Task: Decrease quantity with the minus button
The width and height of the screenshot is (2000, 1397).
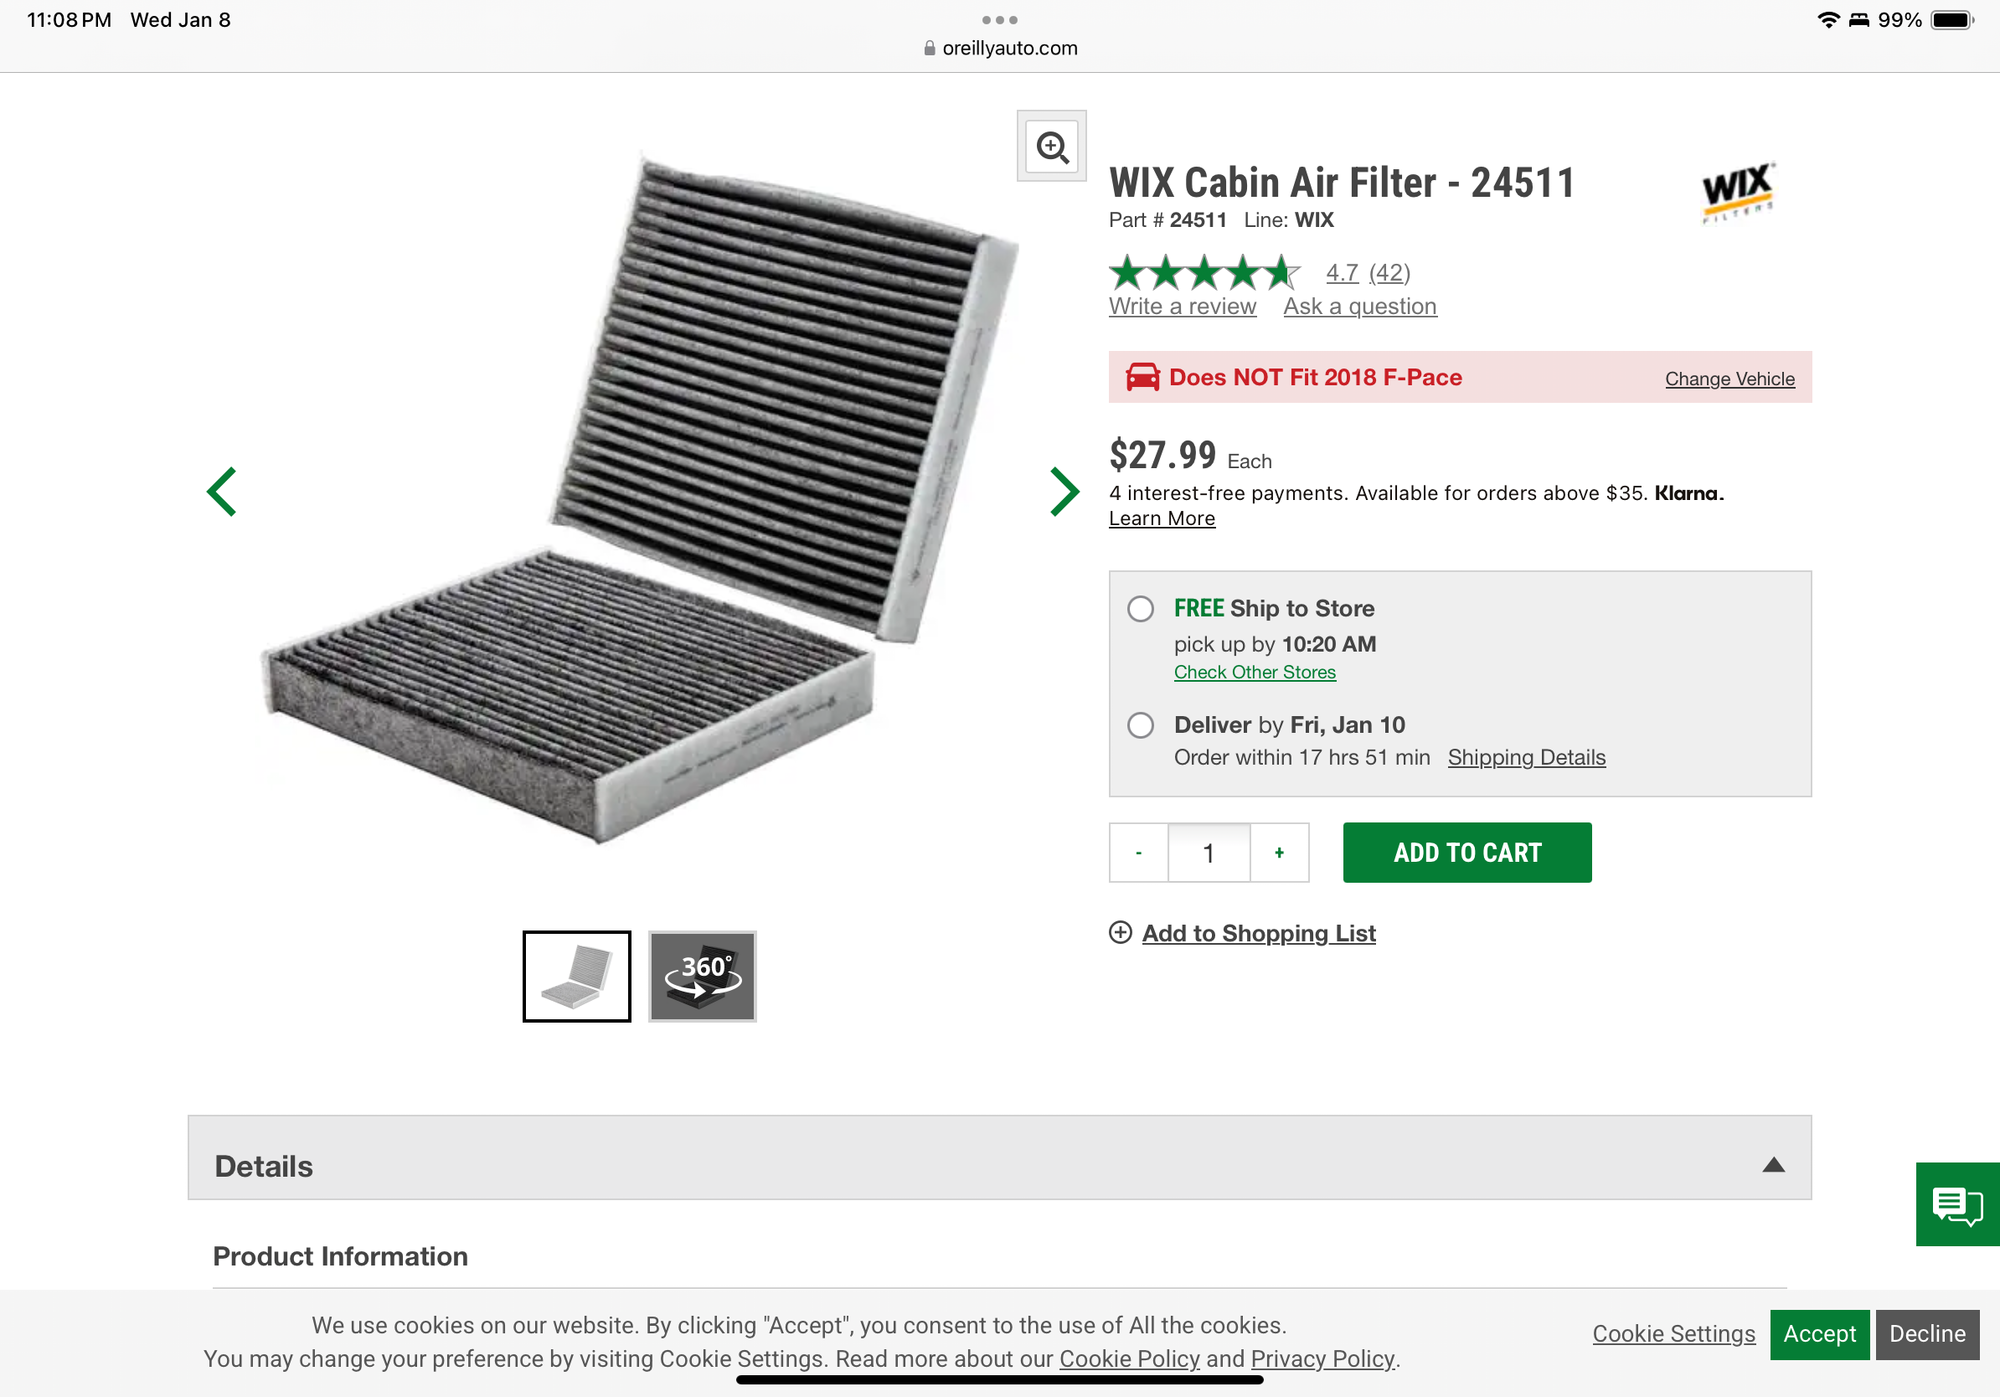Action: pyautogui.click(x=1139, y=853)
